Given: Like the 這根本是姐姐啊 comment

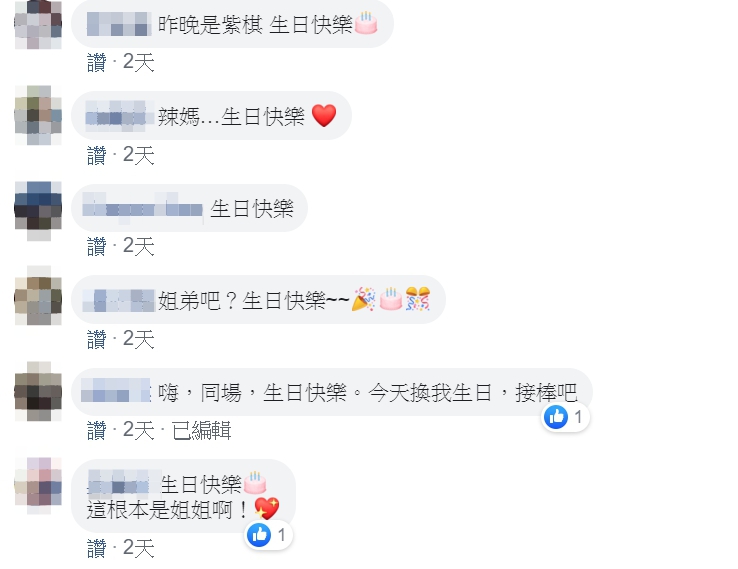Looking at the screenshot, I should (x=96, y=548).
